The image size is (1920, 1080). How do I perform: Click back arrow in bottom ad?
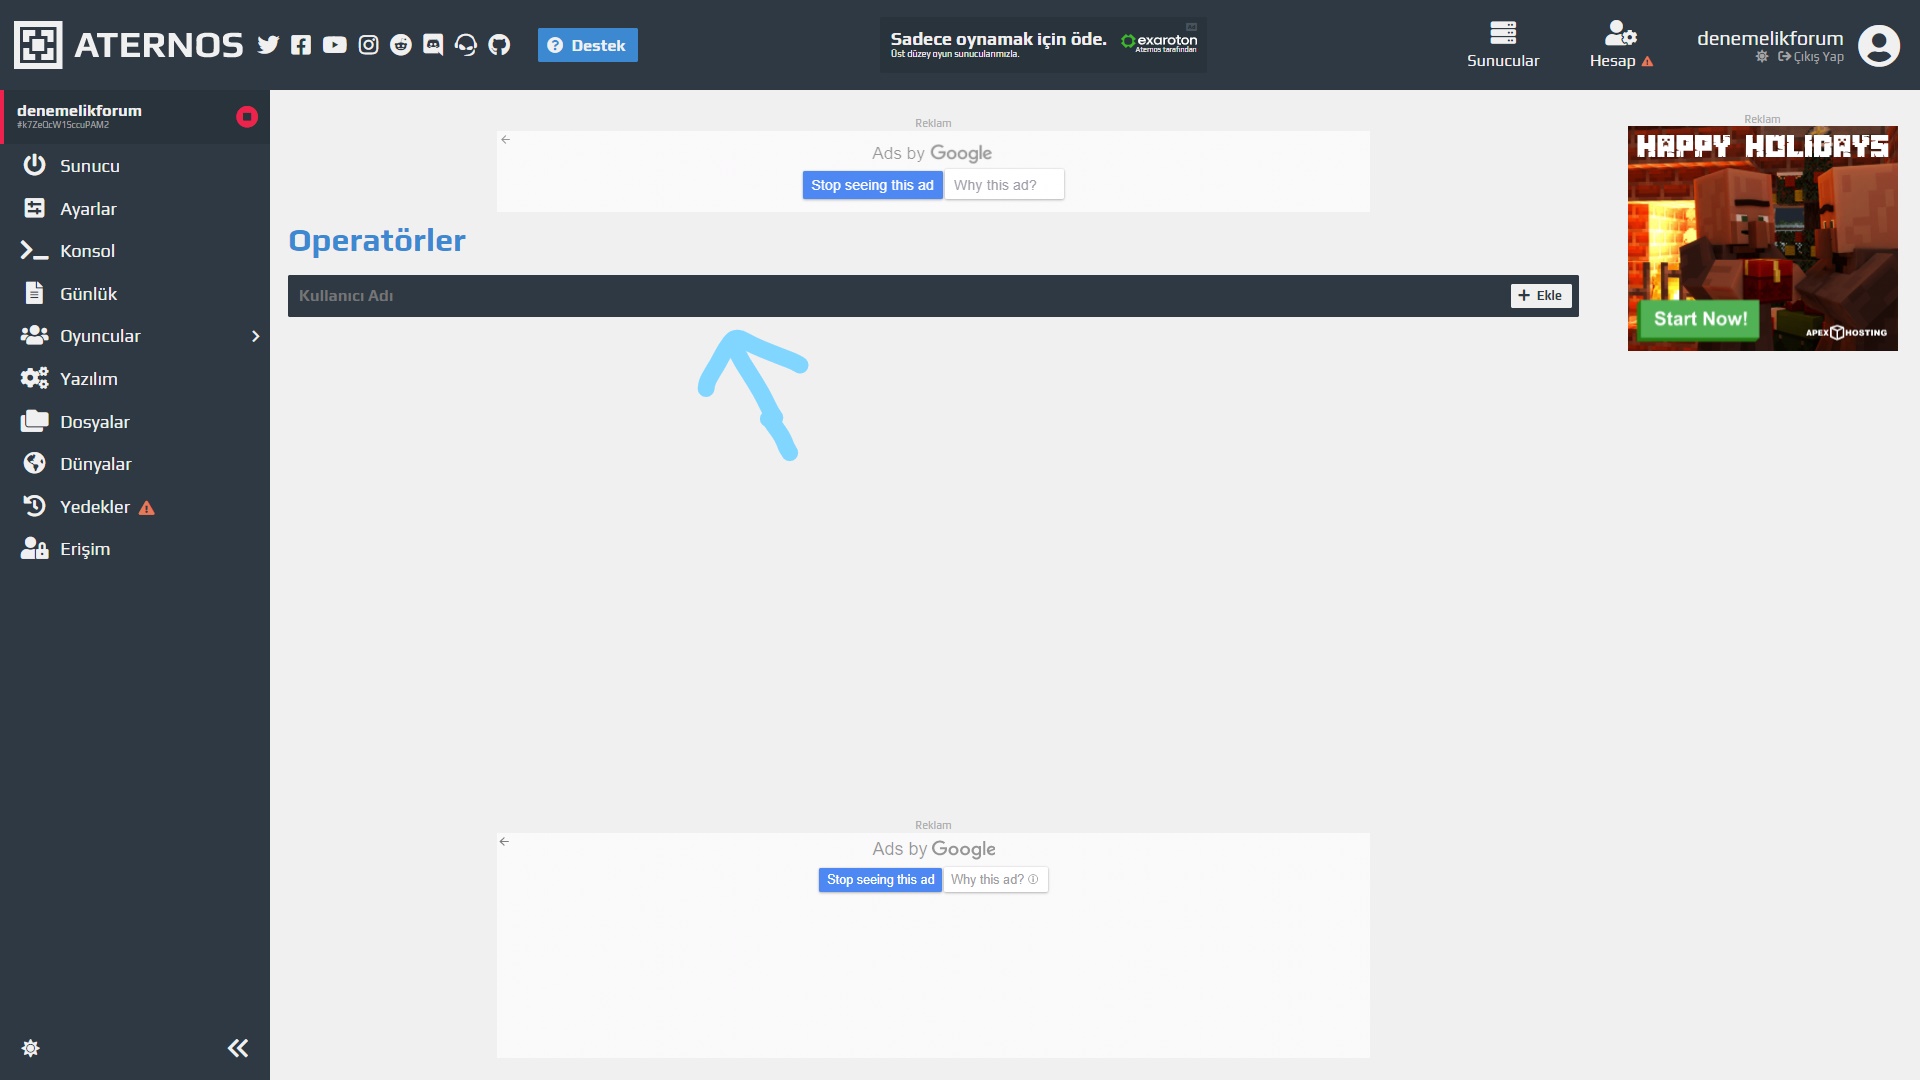tap(505, 842)
